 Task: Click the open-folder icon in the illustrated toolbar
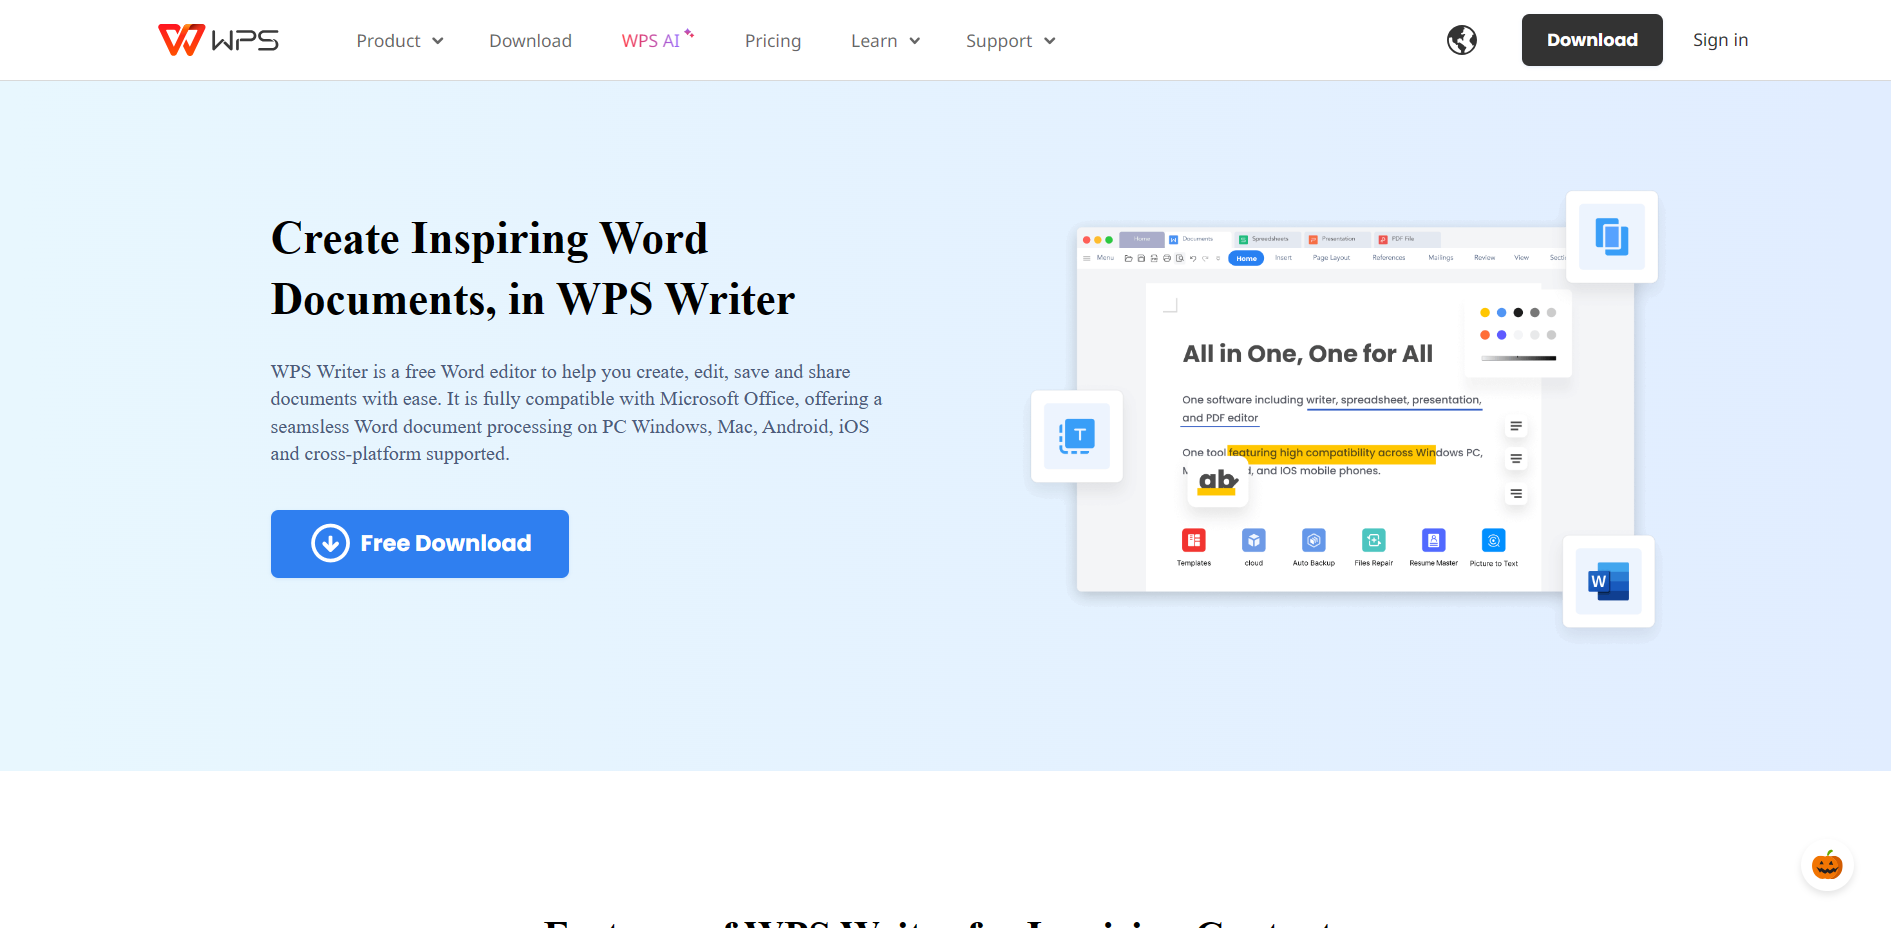1129,258
